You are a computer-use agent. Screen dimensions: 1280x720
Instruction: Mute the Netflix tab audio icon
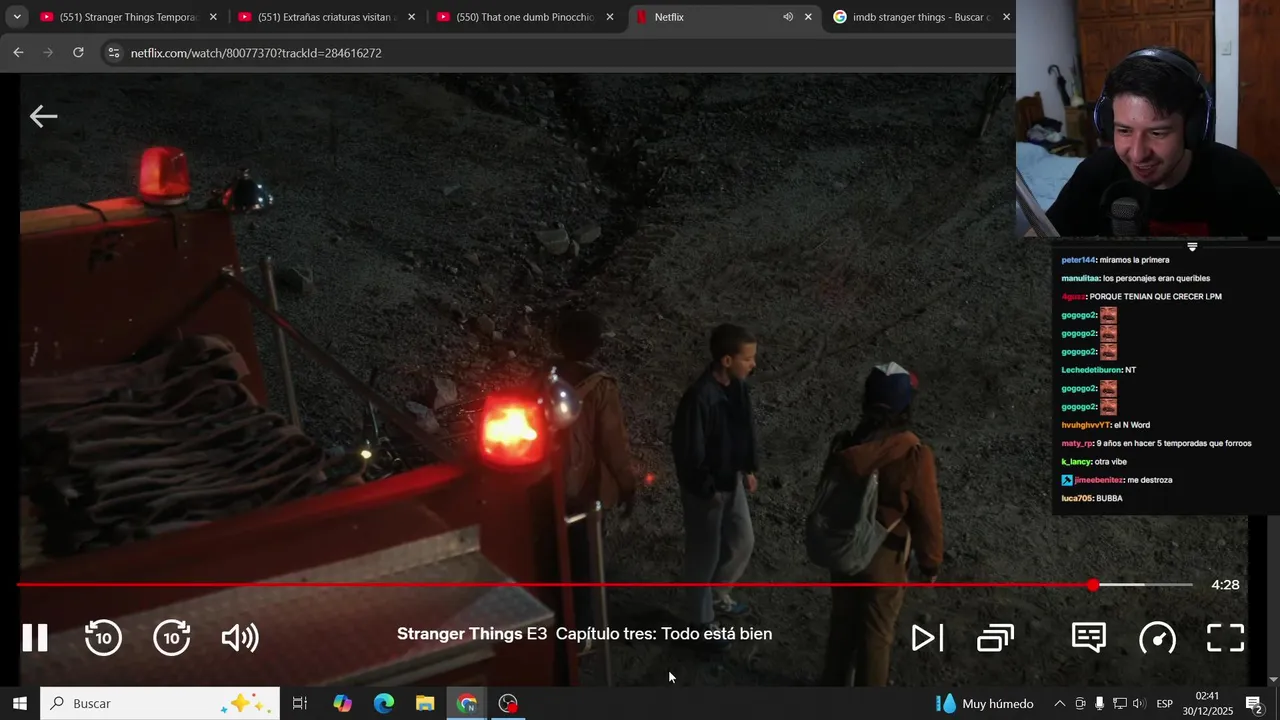tap(788, 17)
